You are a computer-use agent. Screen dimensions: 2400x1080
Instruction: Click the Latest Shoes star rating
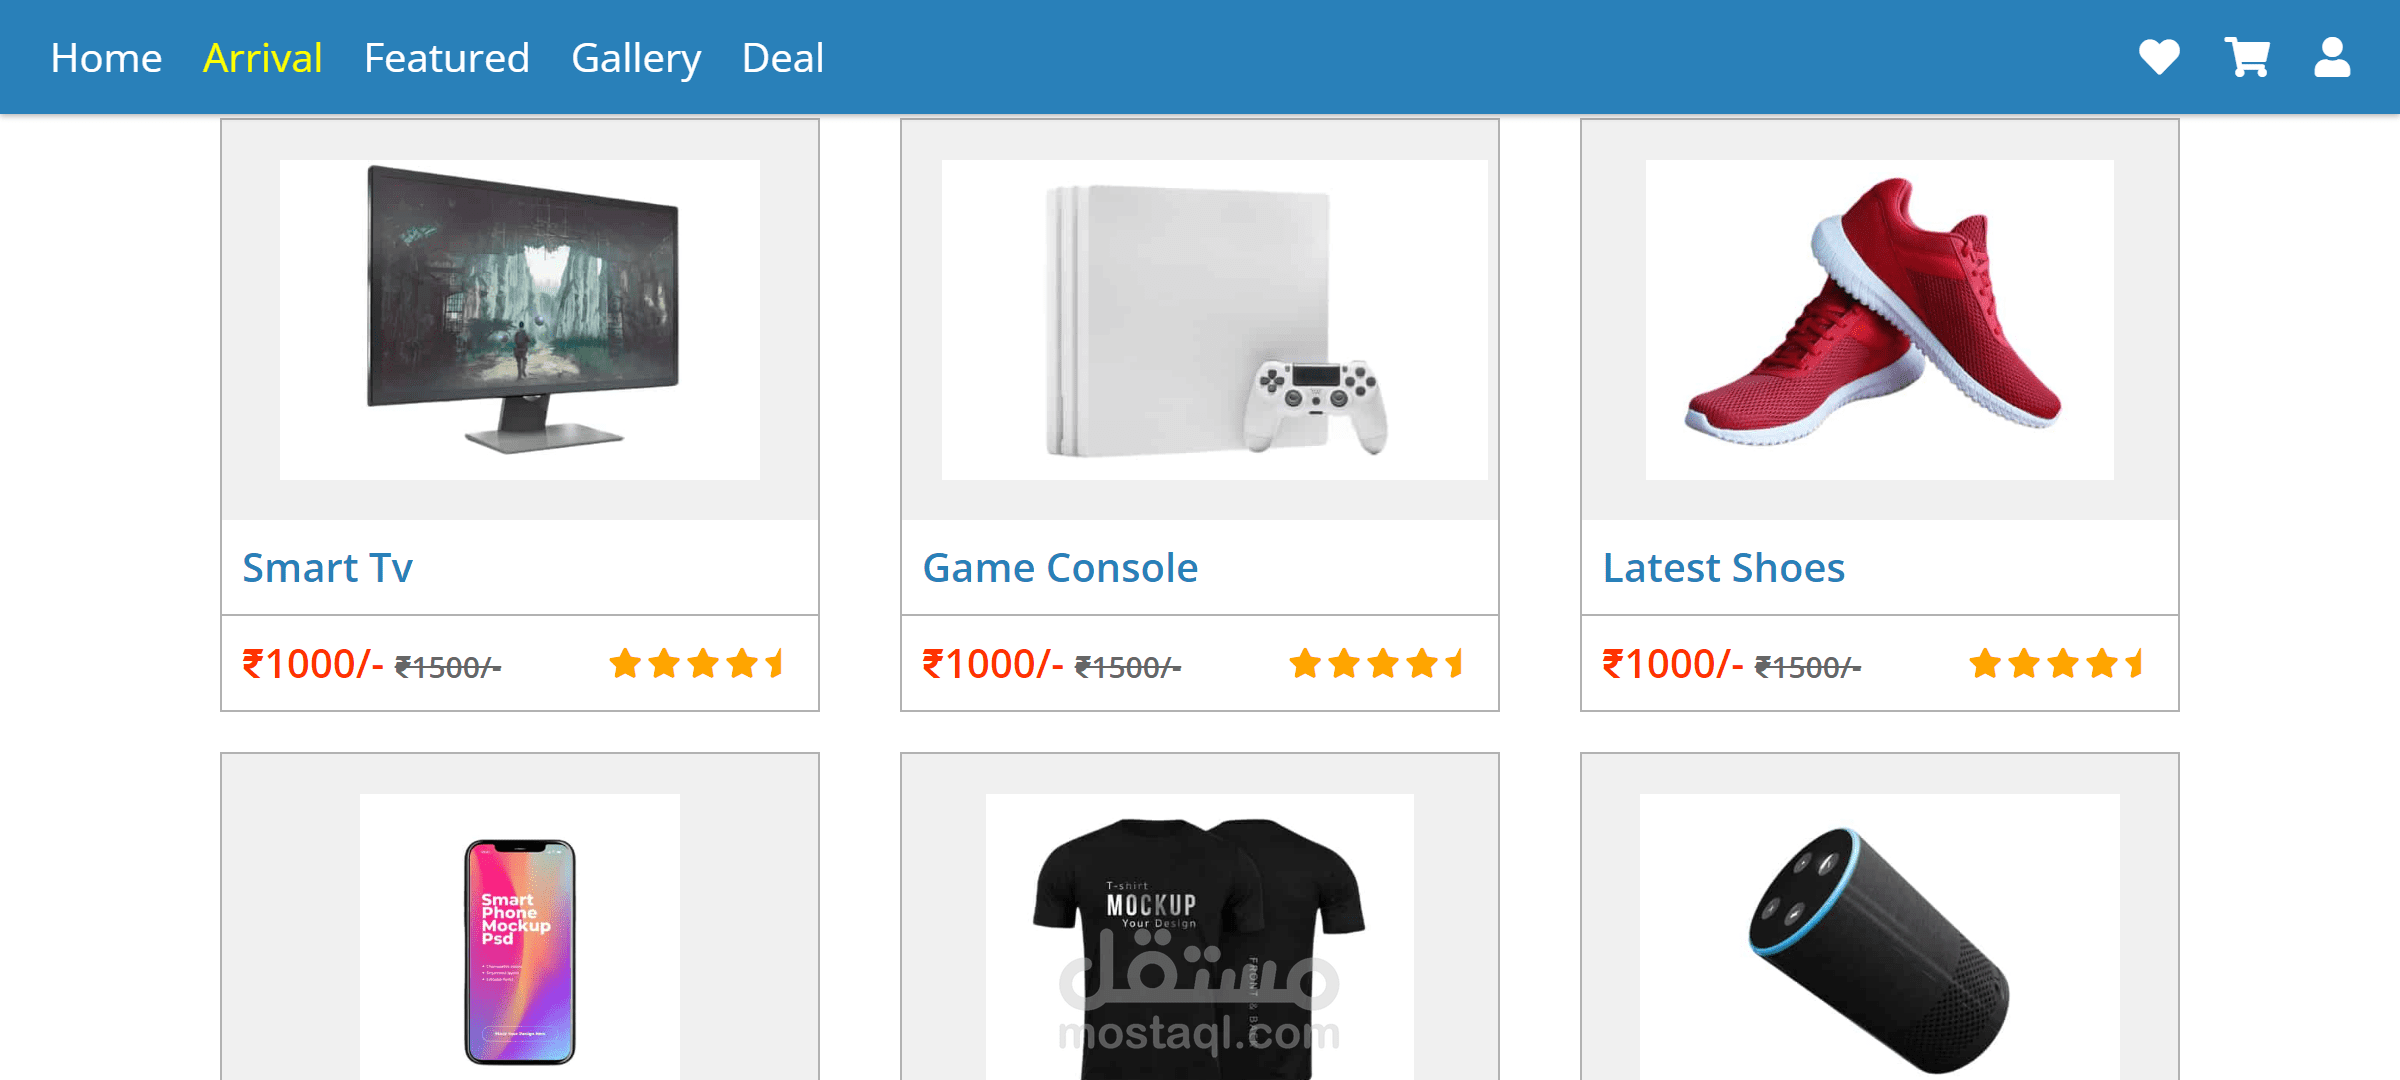[2057, 663]
